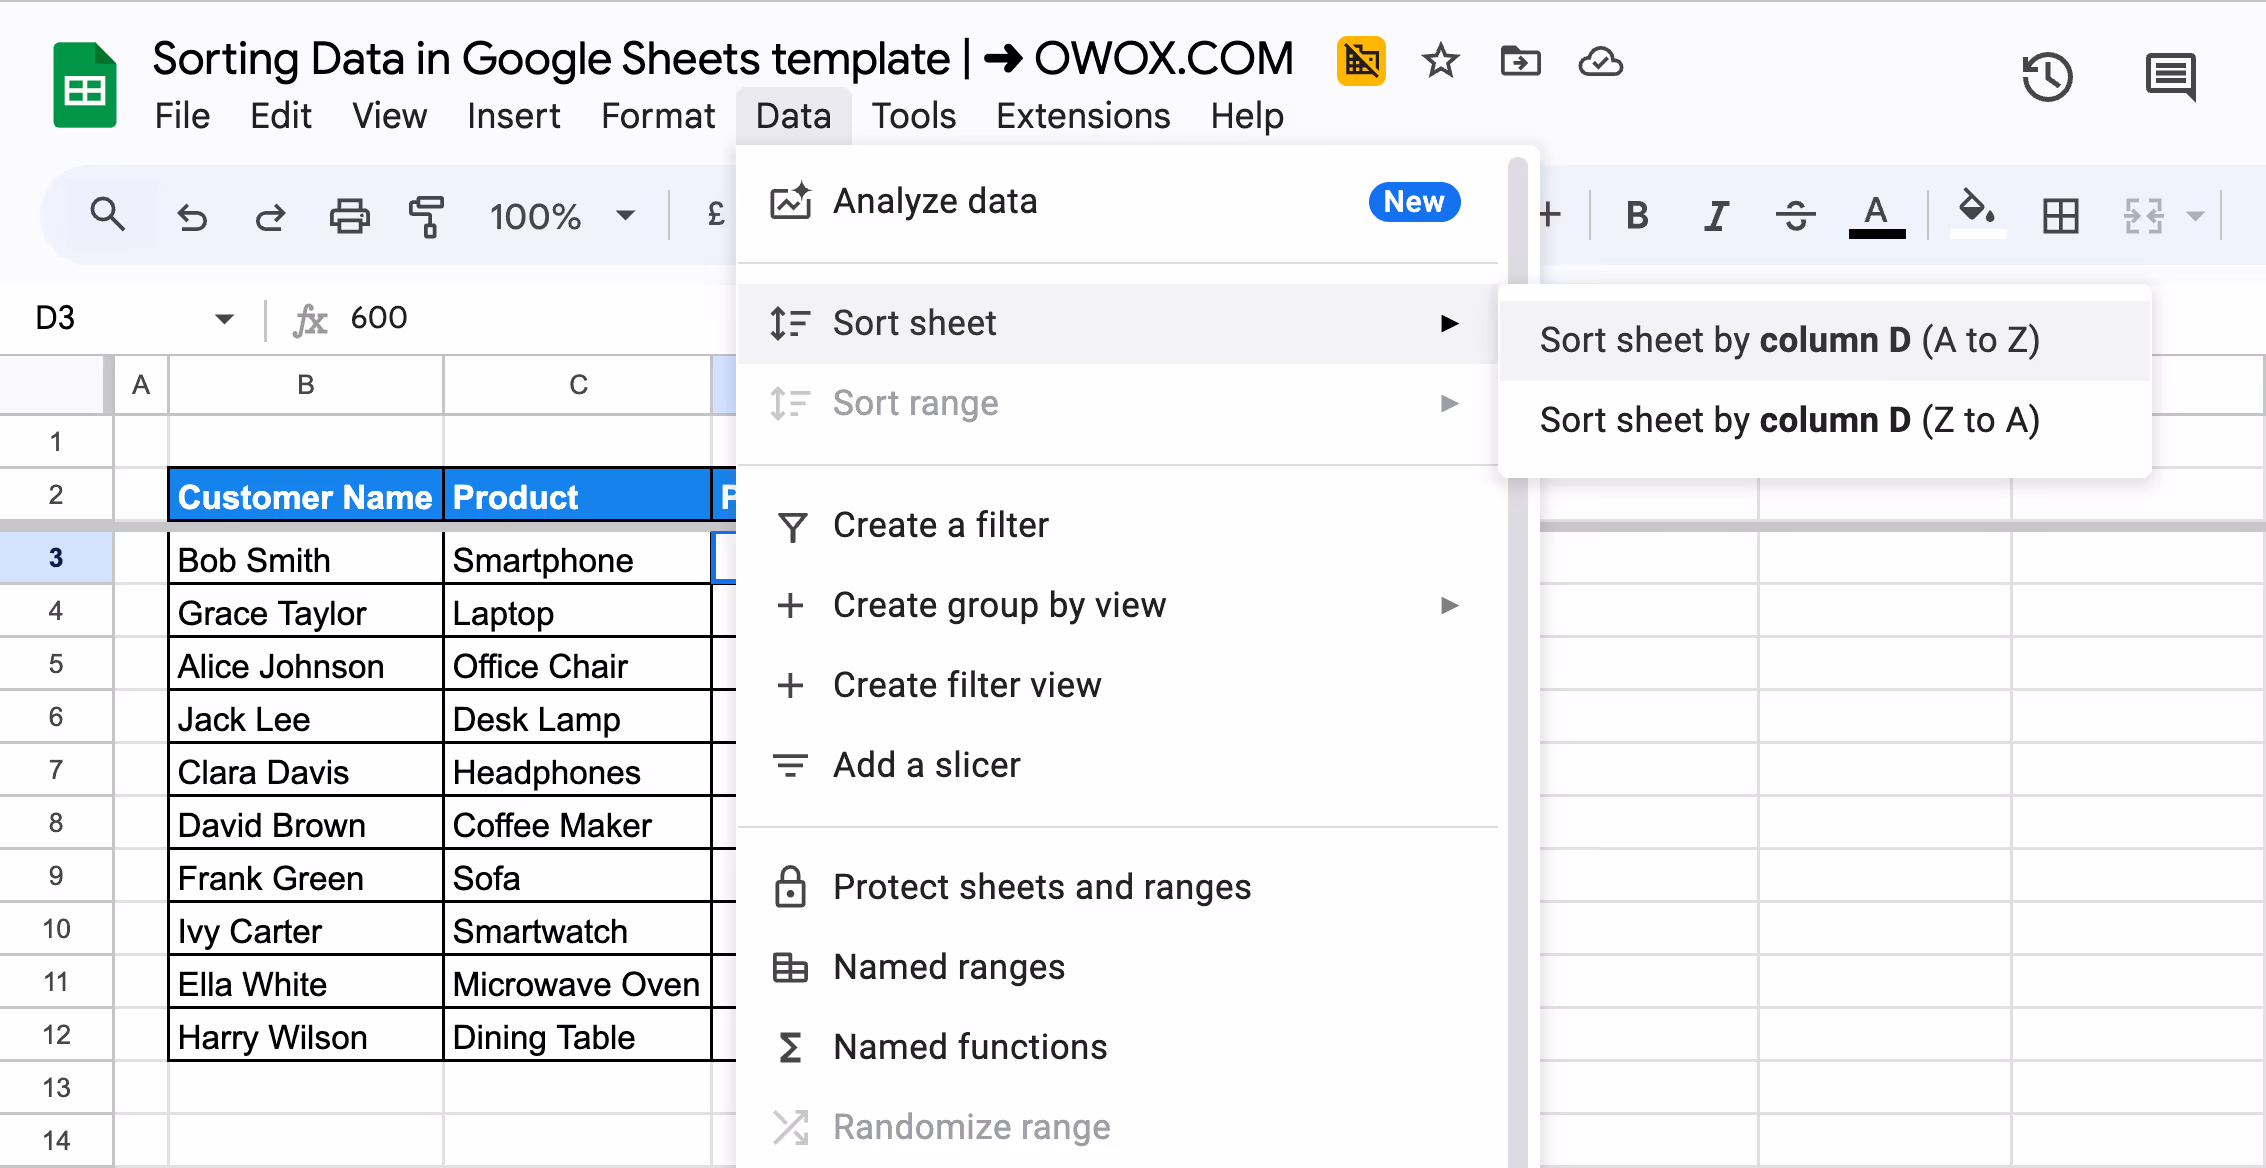The image size is (2266, 1168).
Task: Open the comments panel
Action: tap(2169, 75)
